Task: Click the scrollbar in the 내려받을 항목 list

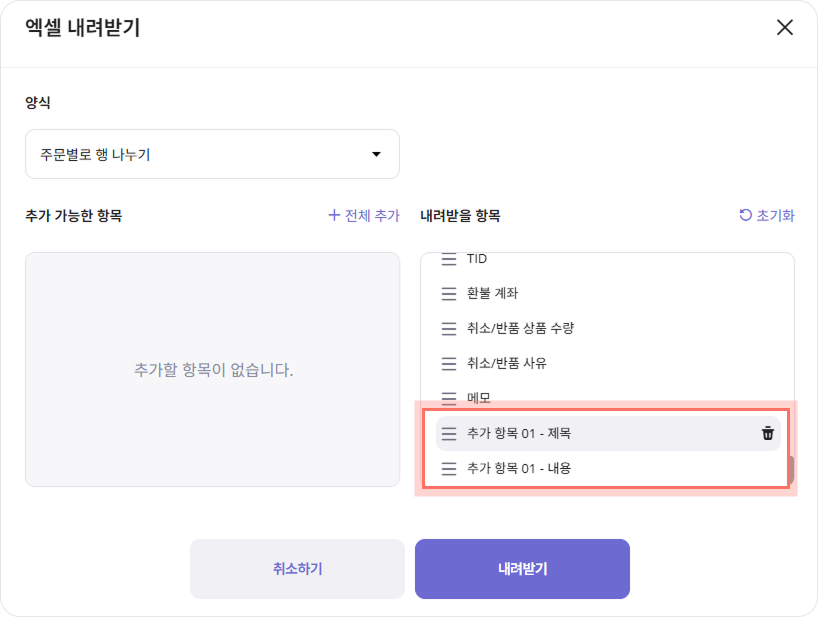Action: click(x=790, y=468)
